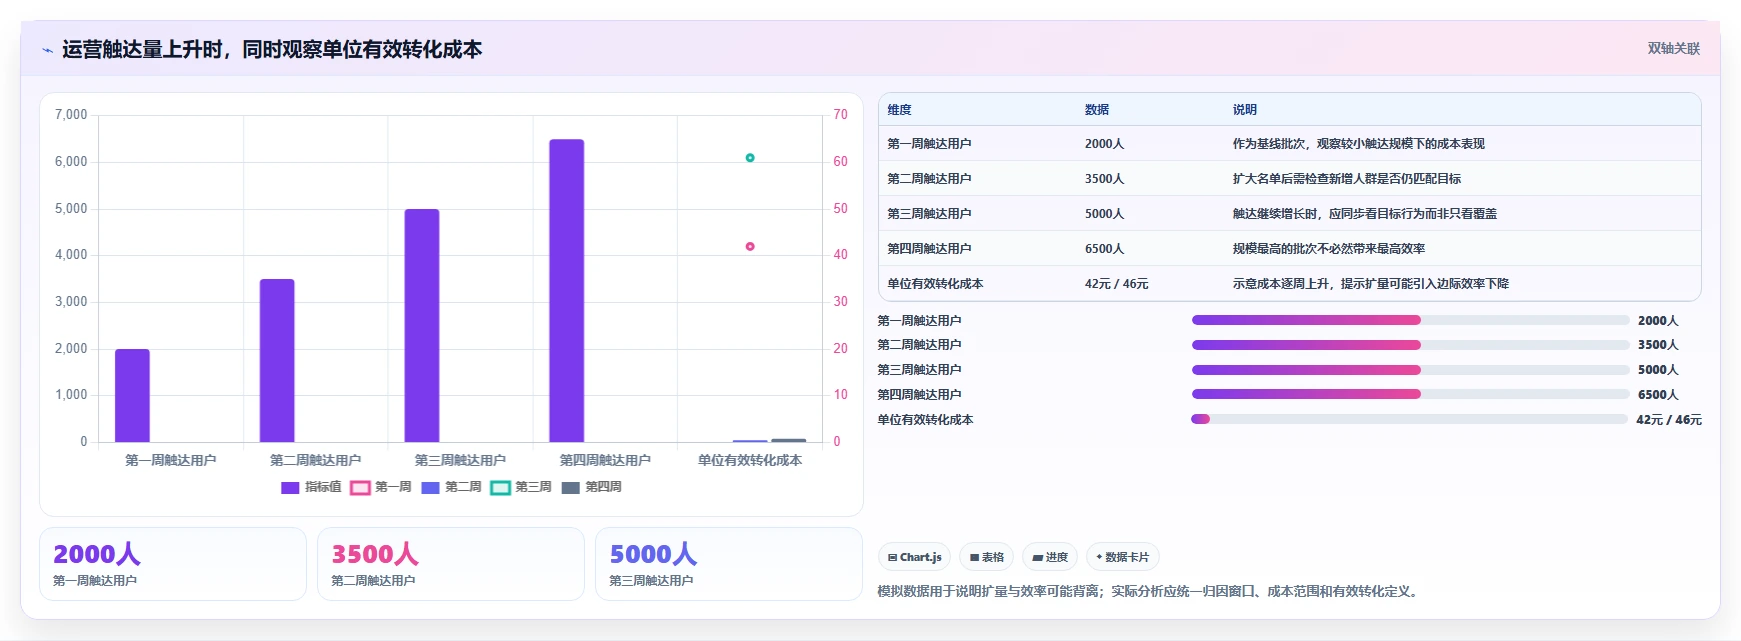Click the 数据卡片 tag chip
The width and height of the screenshot is (1741, 641).
tap(1123, 557)
